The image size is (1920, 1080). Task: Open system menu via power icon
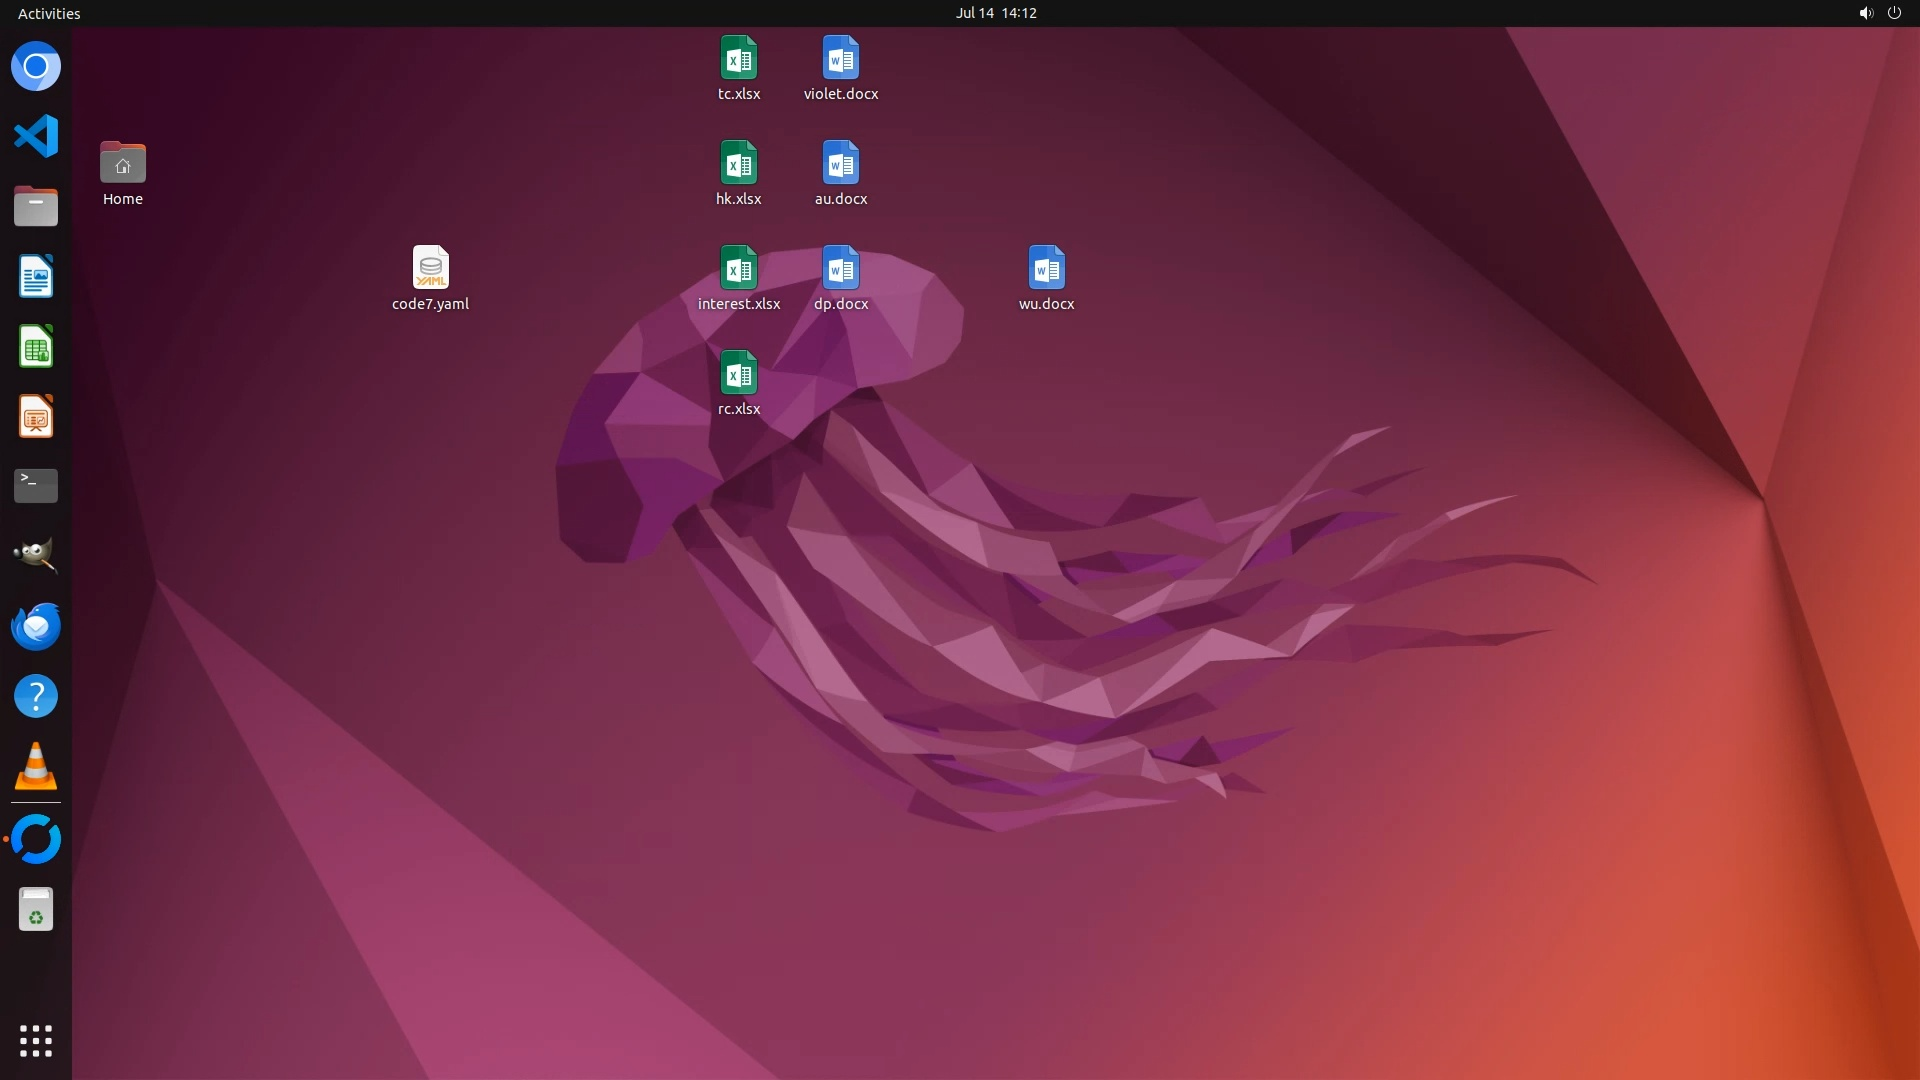[x=1894, y=13]
